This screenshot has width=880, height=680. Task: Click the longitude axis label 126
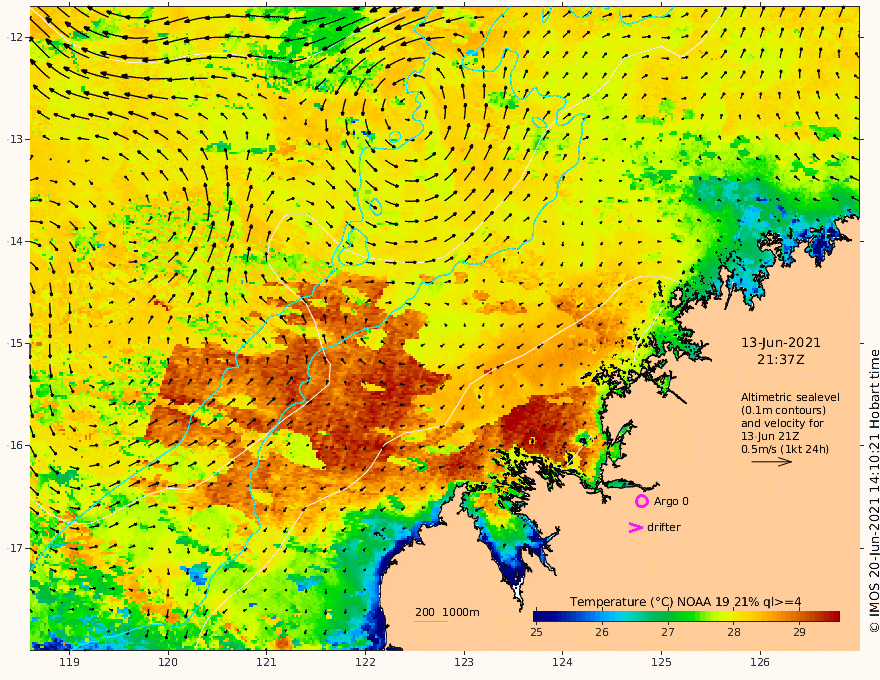coord(760,663)
